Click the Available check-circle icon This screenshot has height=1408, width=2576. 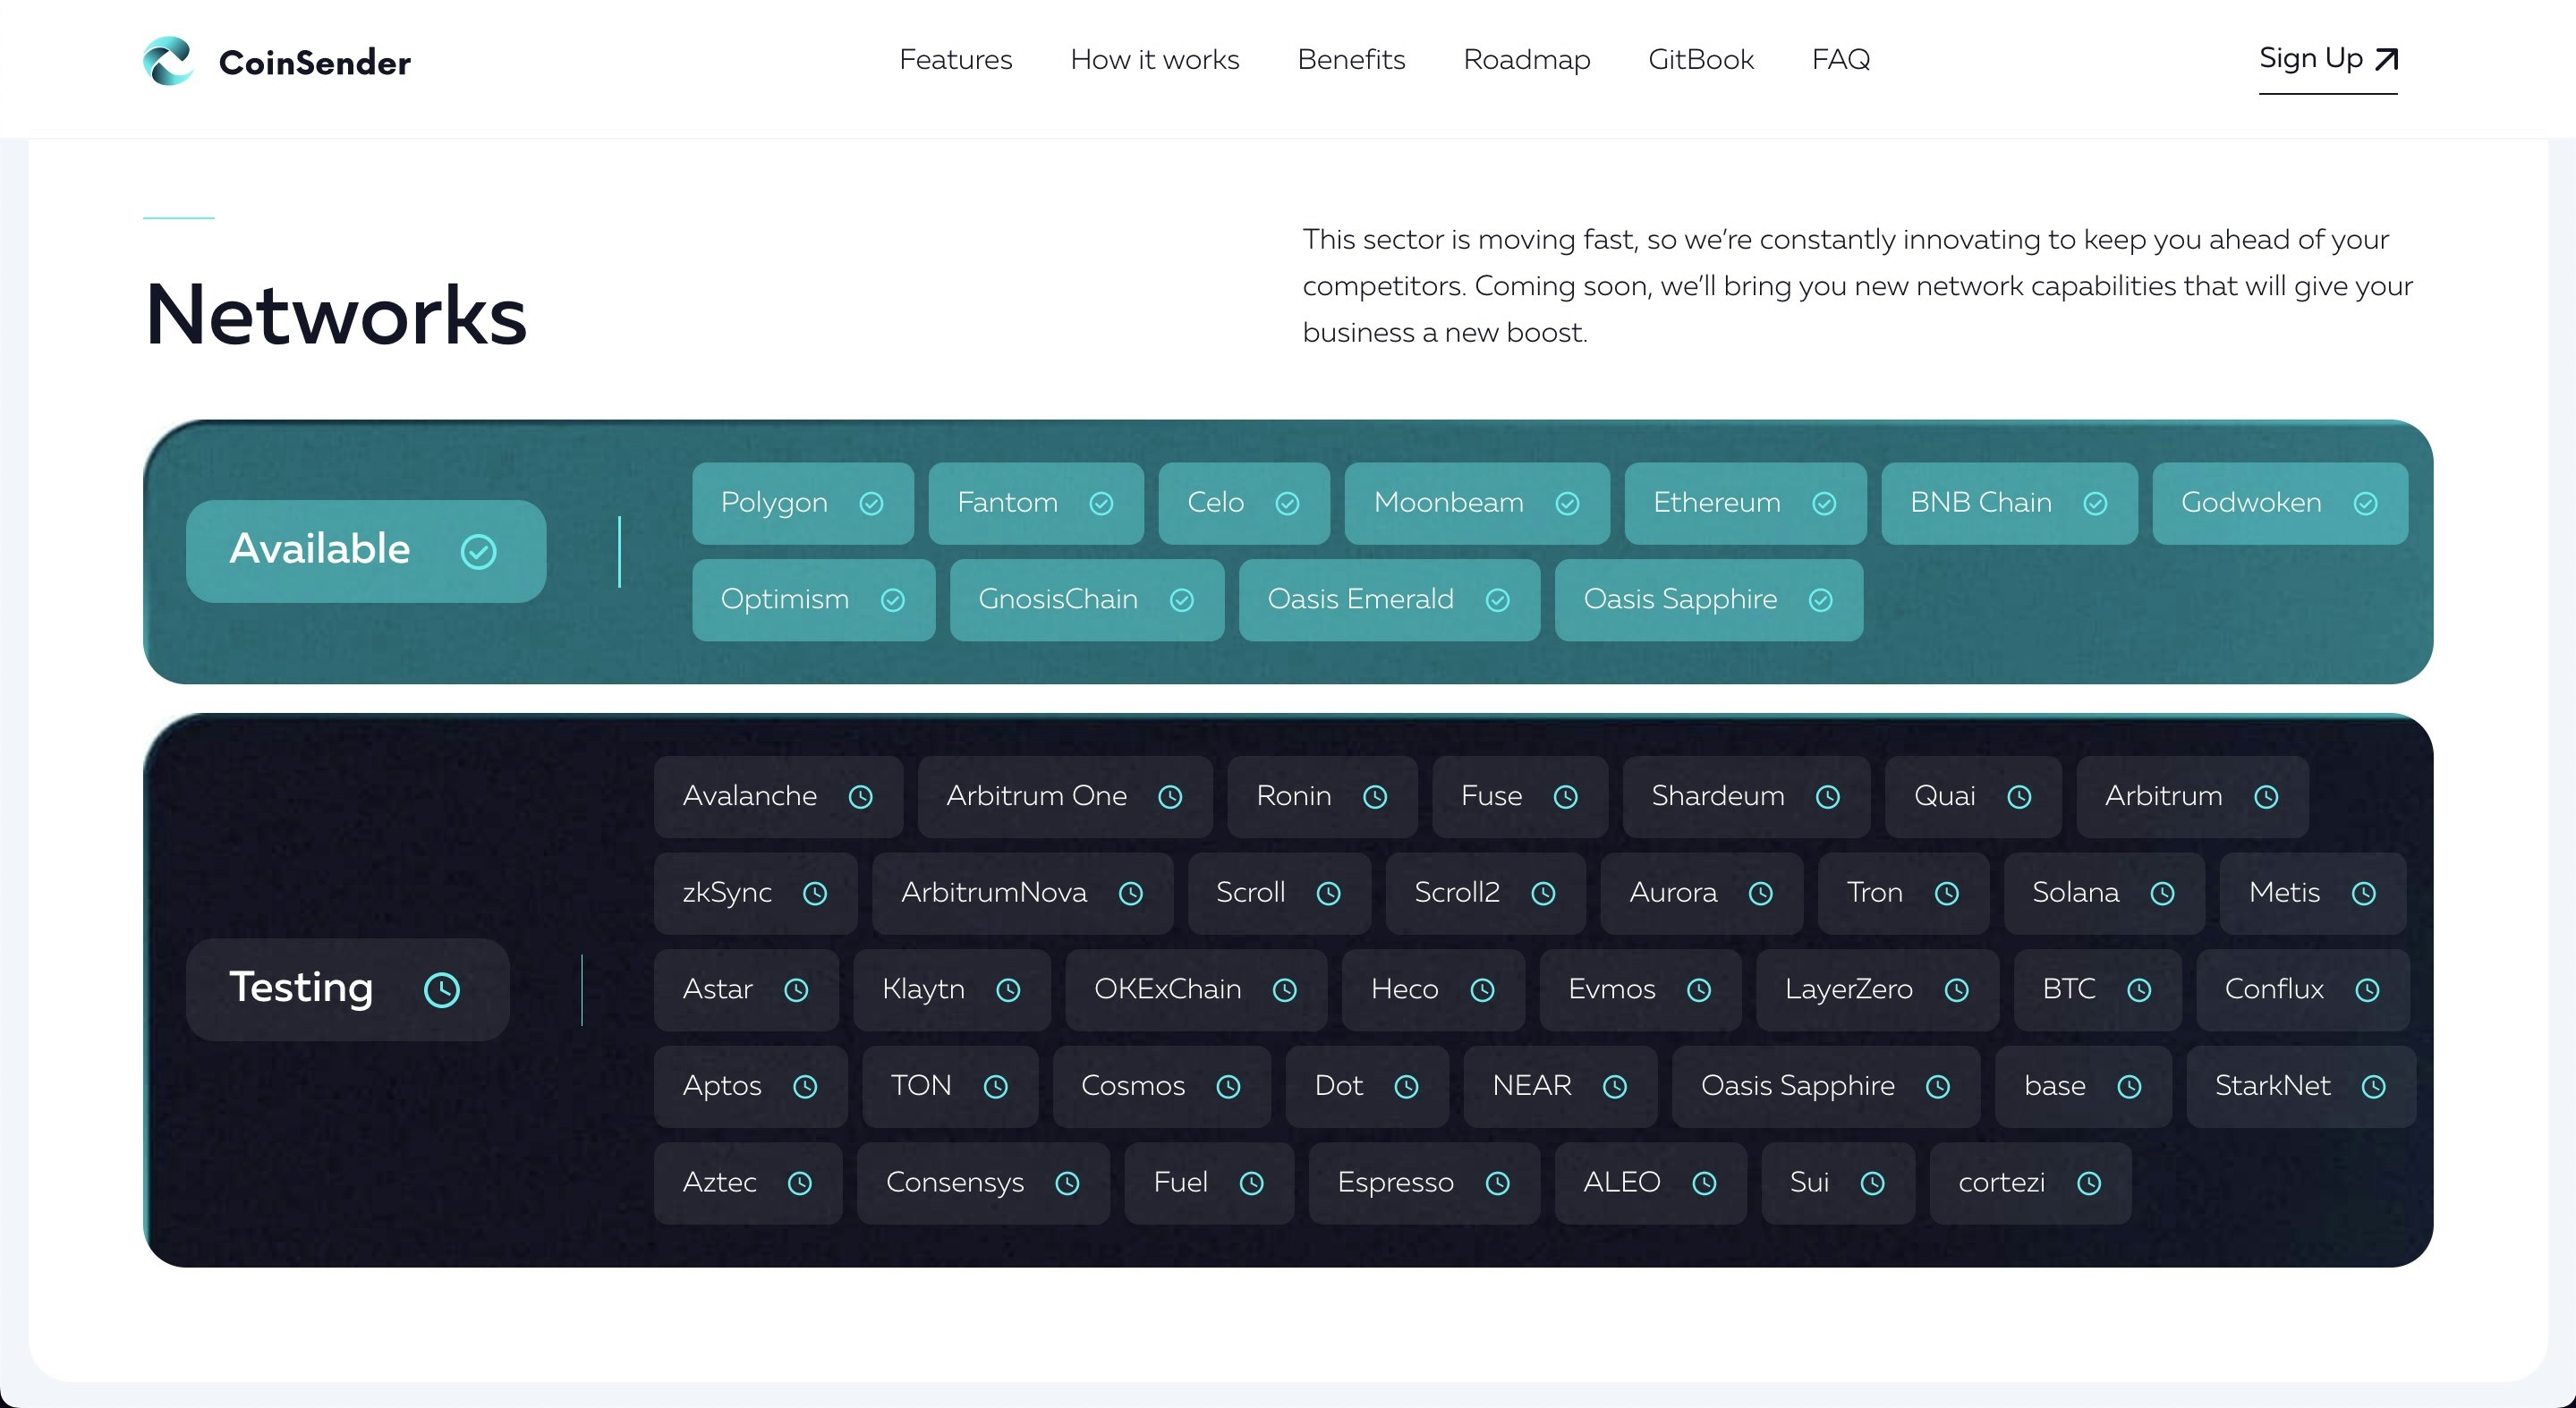[478, 552]
